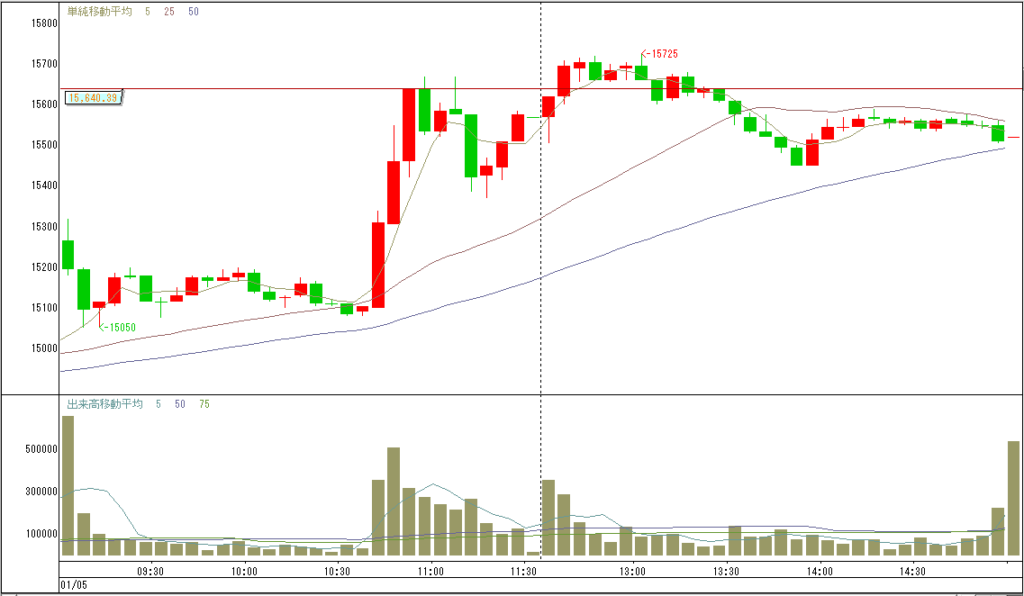Click the 11:00 time axis label
Image resolution: width=1024 pixels, height=596 pixels.
pos(430,571)
